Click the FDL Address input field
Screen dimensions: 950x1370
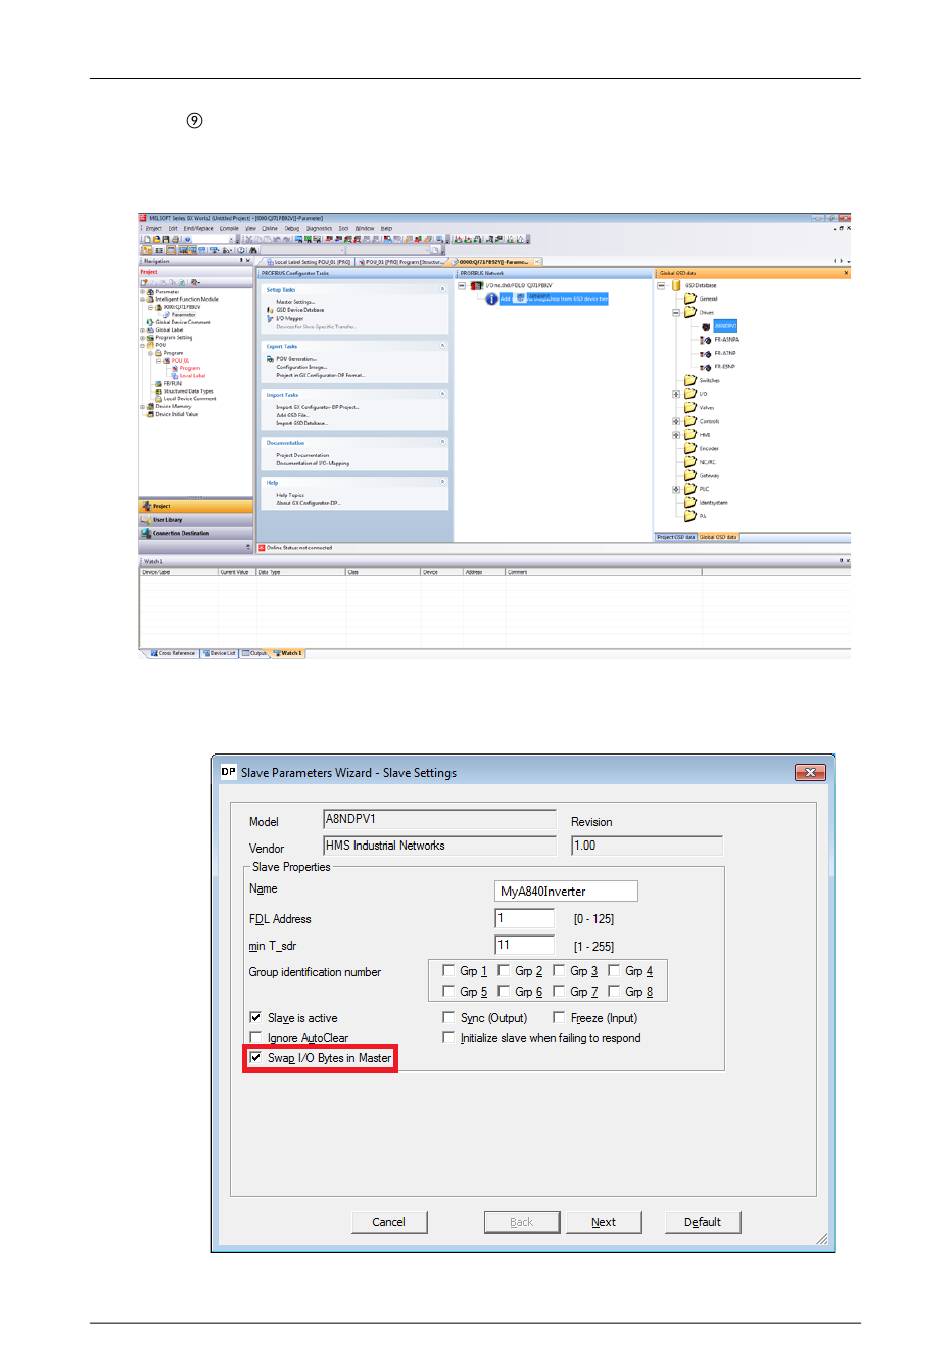tap(524, 918)
